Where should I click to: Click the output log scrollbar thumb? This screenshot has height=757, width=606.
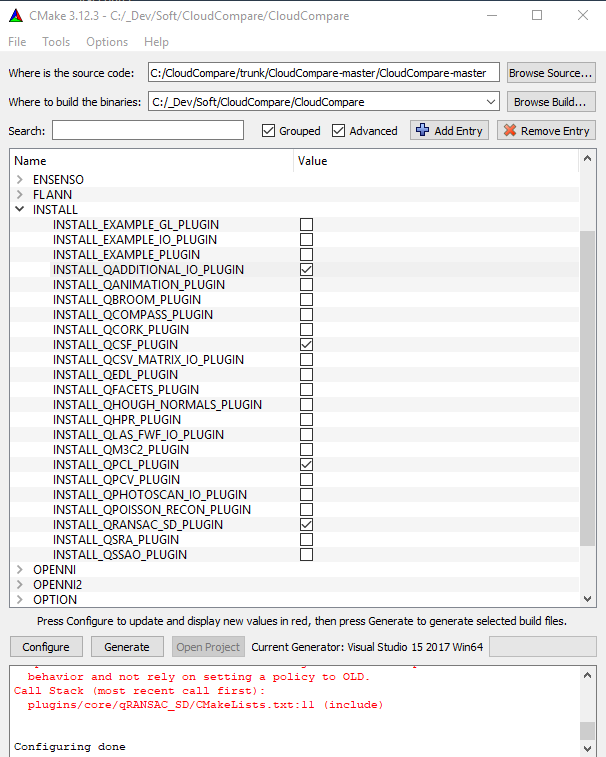coord(587,731)
